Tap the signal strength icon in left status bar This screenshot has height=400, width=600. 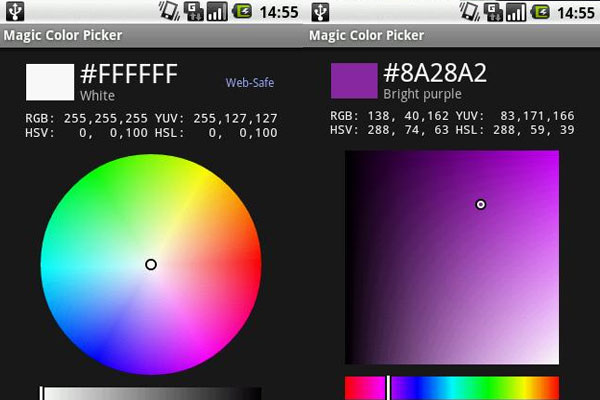217,11
